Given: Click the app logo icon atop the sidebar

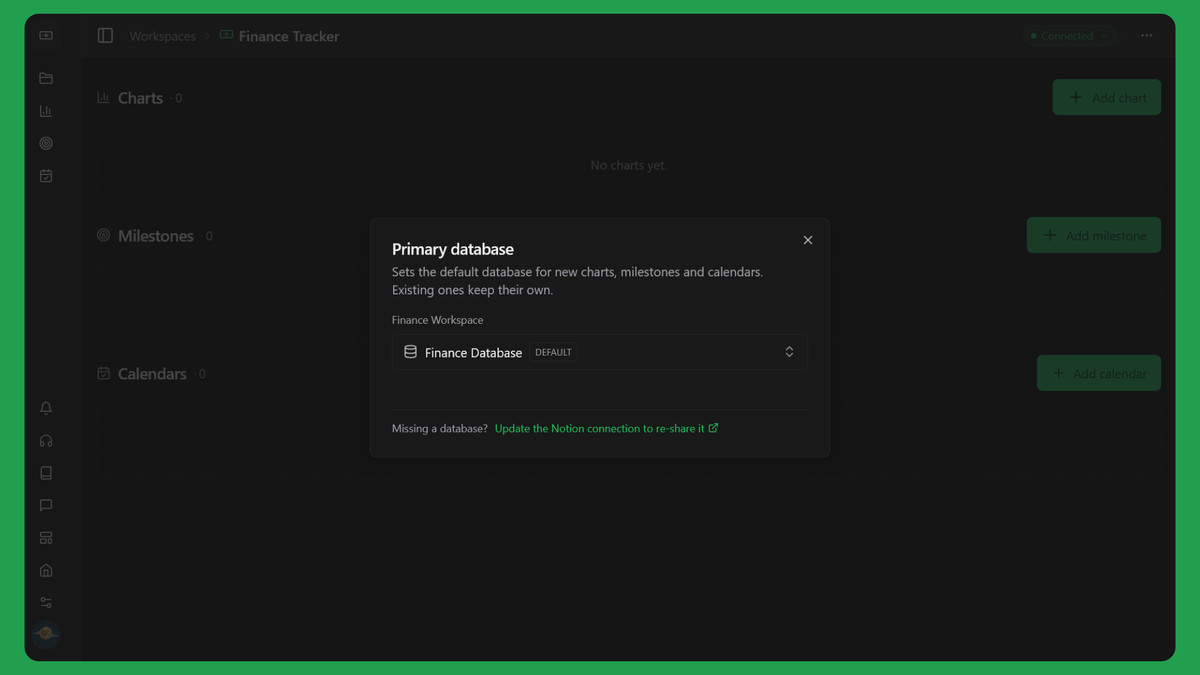Looking at the screenshot, I should click(x=46, y=35).
